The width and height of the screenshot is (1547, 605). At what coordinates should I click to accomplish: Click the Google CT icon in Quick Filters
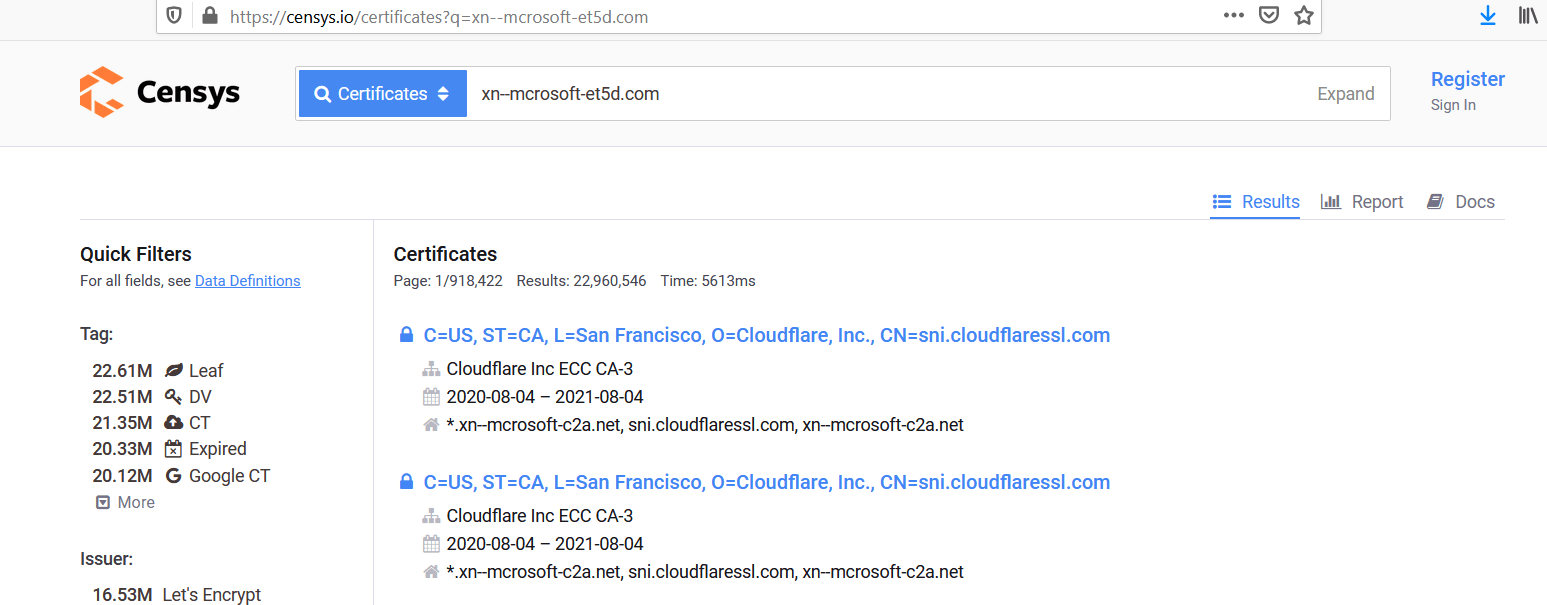(x=175, y=475)
